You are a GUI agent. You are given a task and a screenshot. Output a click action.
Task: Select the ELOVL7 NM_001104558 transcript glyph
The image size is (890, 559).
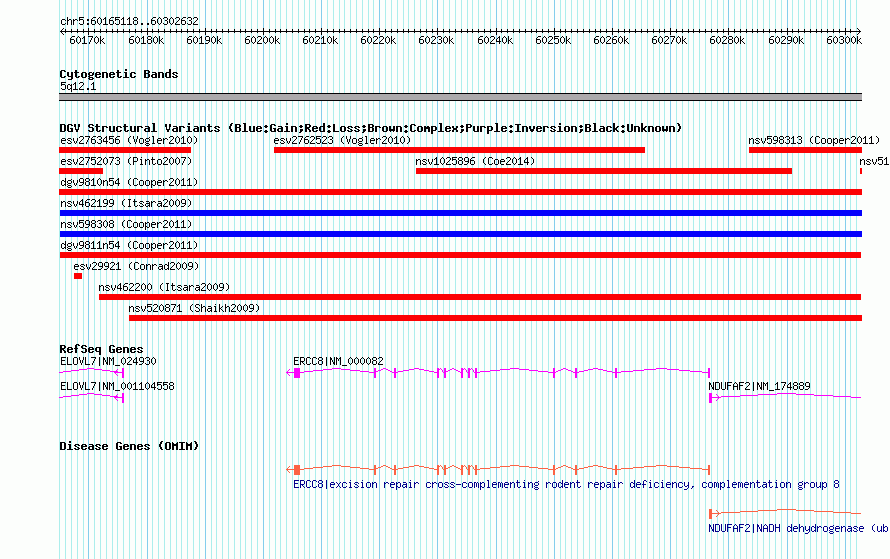coord(90,397)
